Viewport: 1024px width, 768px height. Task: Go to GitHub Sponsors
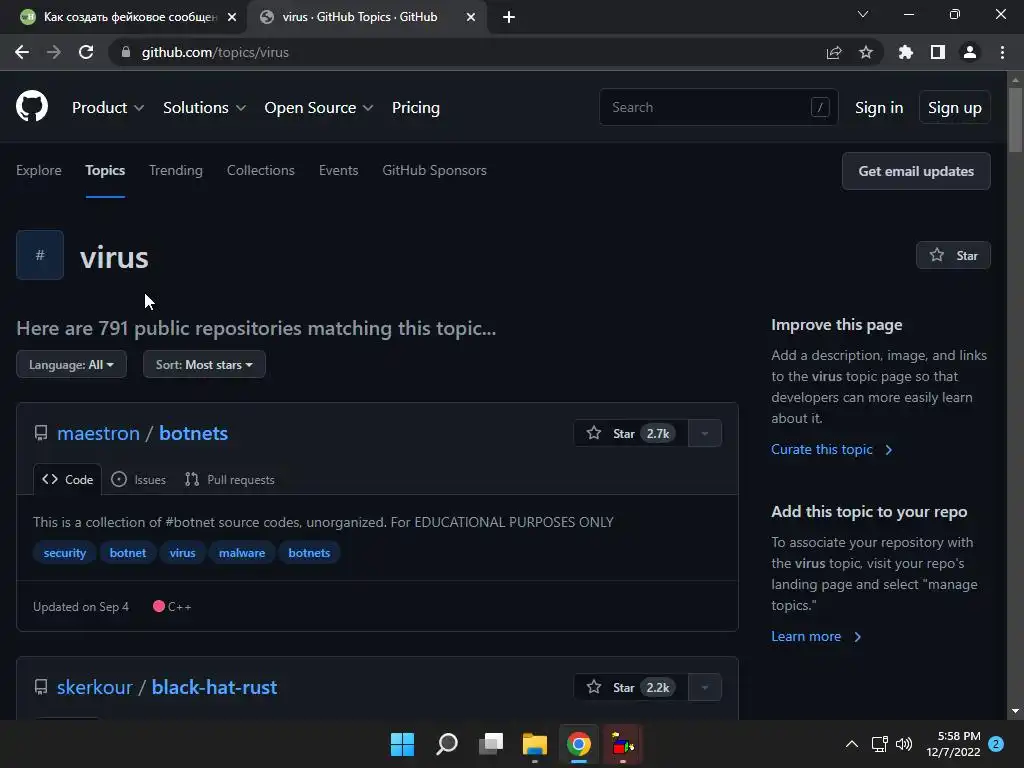pos(434,170)
